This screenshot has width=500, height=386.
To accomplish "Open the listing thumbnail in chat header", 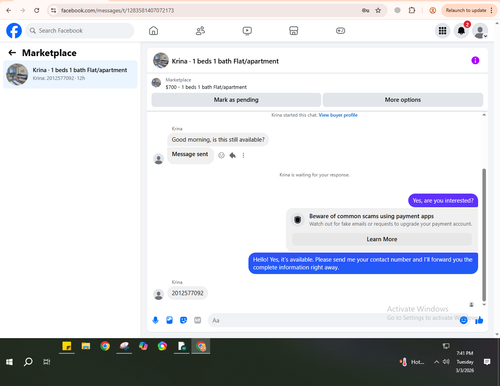I will [161, 60].
